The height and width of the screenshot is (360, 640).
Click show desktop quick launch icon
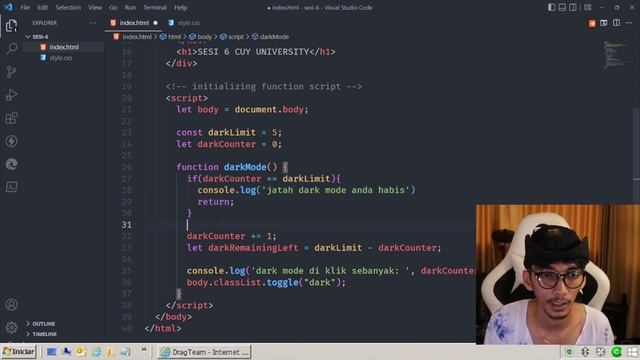[51, 352]
